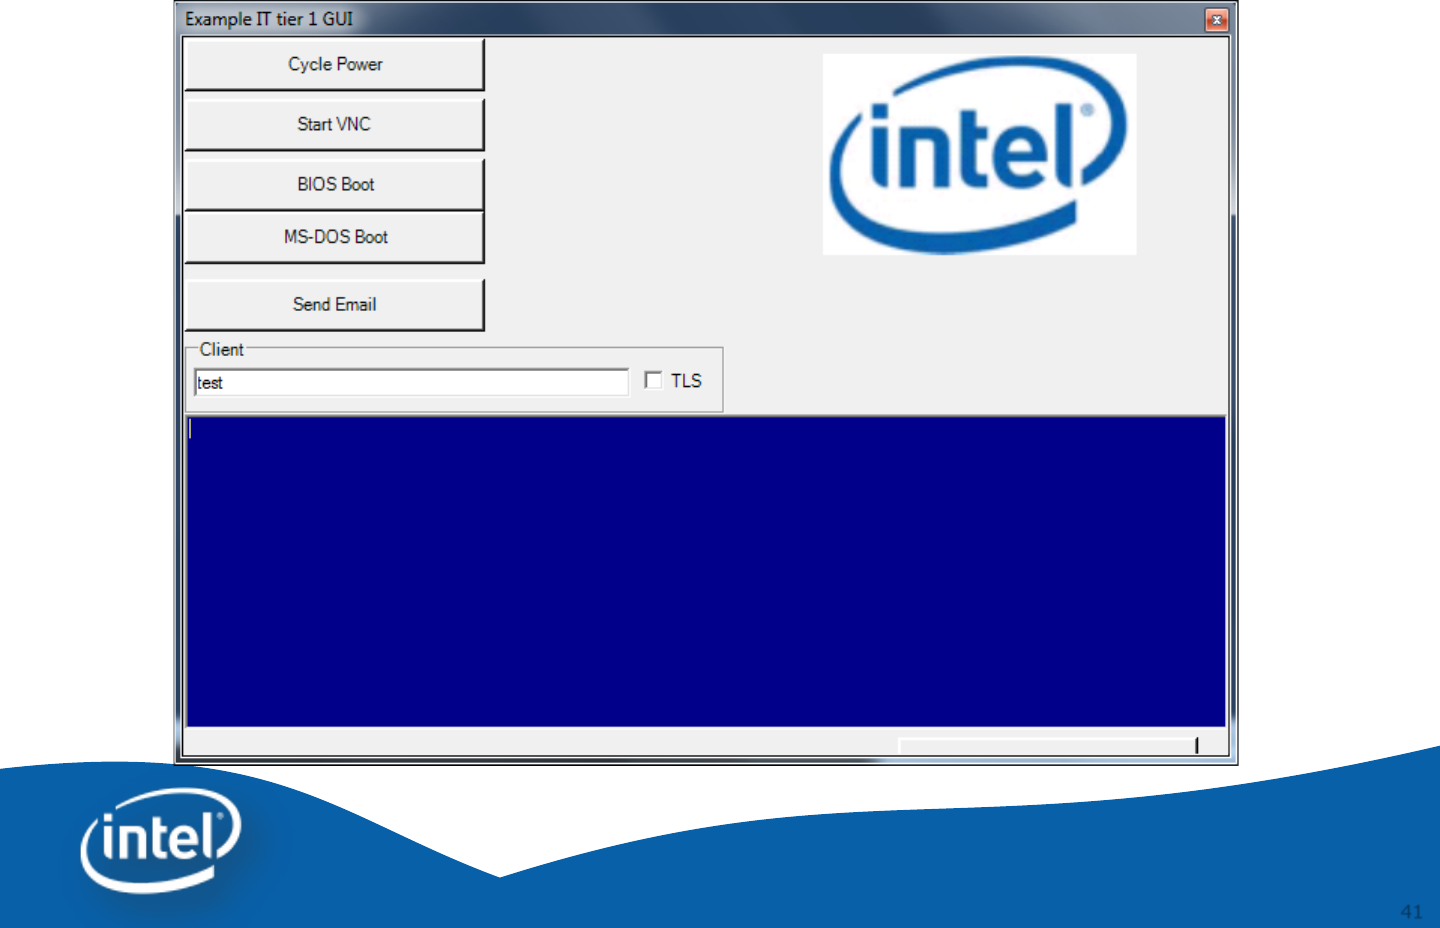Select the BIOS Boot button
The height and width of the screenshot is (928, 1440).
335,184
